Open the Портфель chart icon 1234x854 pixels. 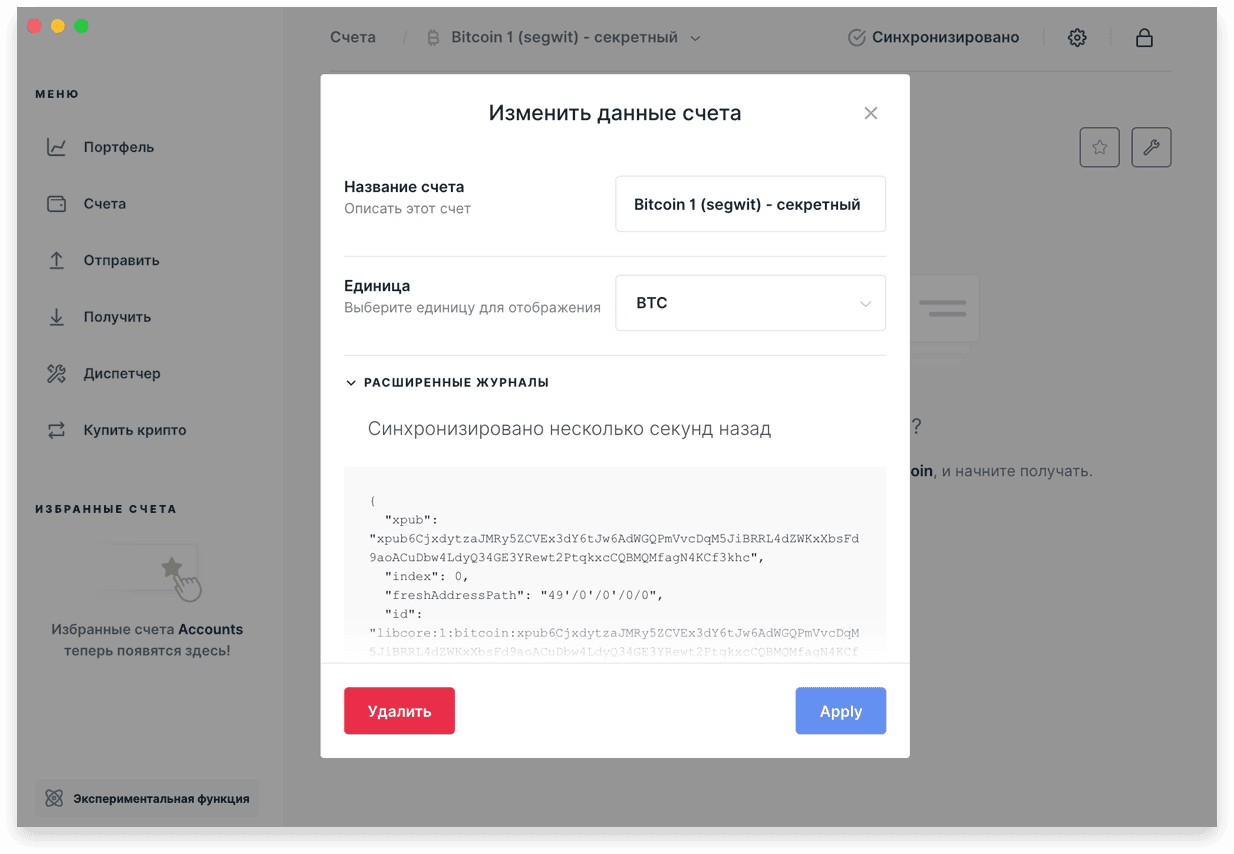[56, 147]
